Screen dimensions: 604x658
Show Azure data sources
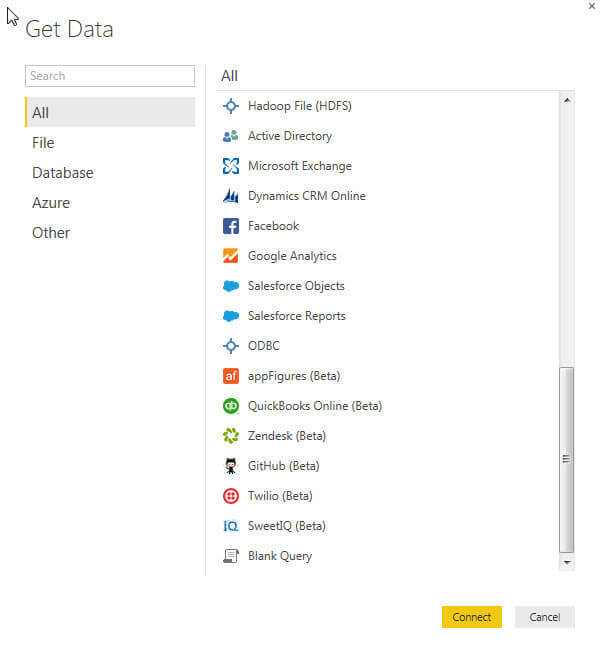[51, 203]
